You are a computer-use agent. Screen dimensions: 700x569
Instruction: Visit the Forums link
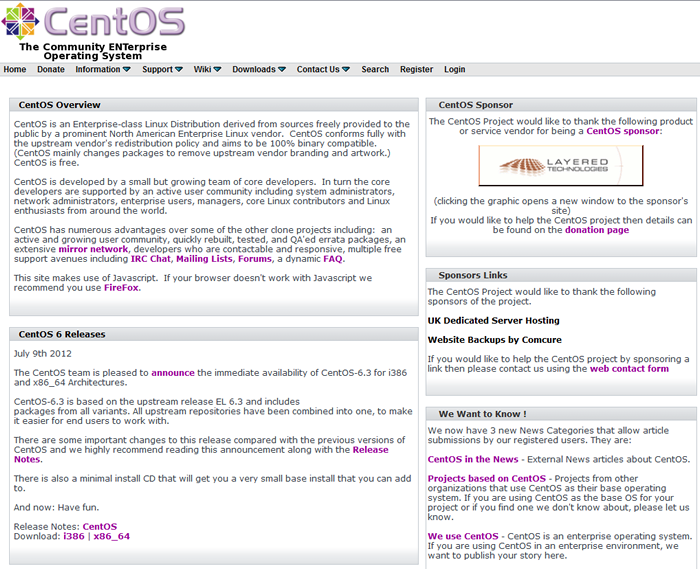254,259
